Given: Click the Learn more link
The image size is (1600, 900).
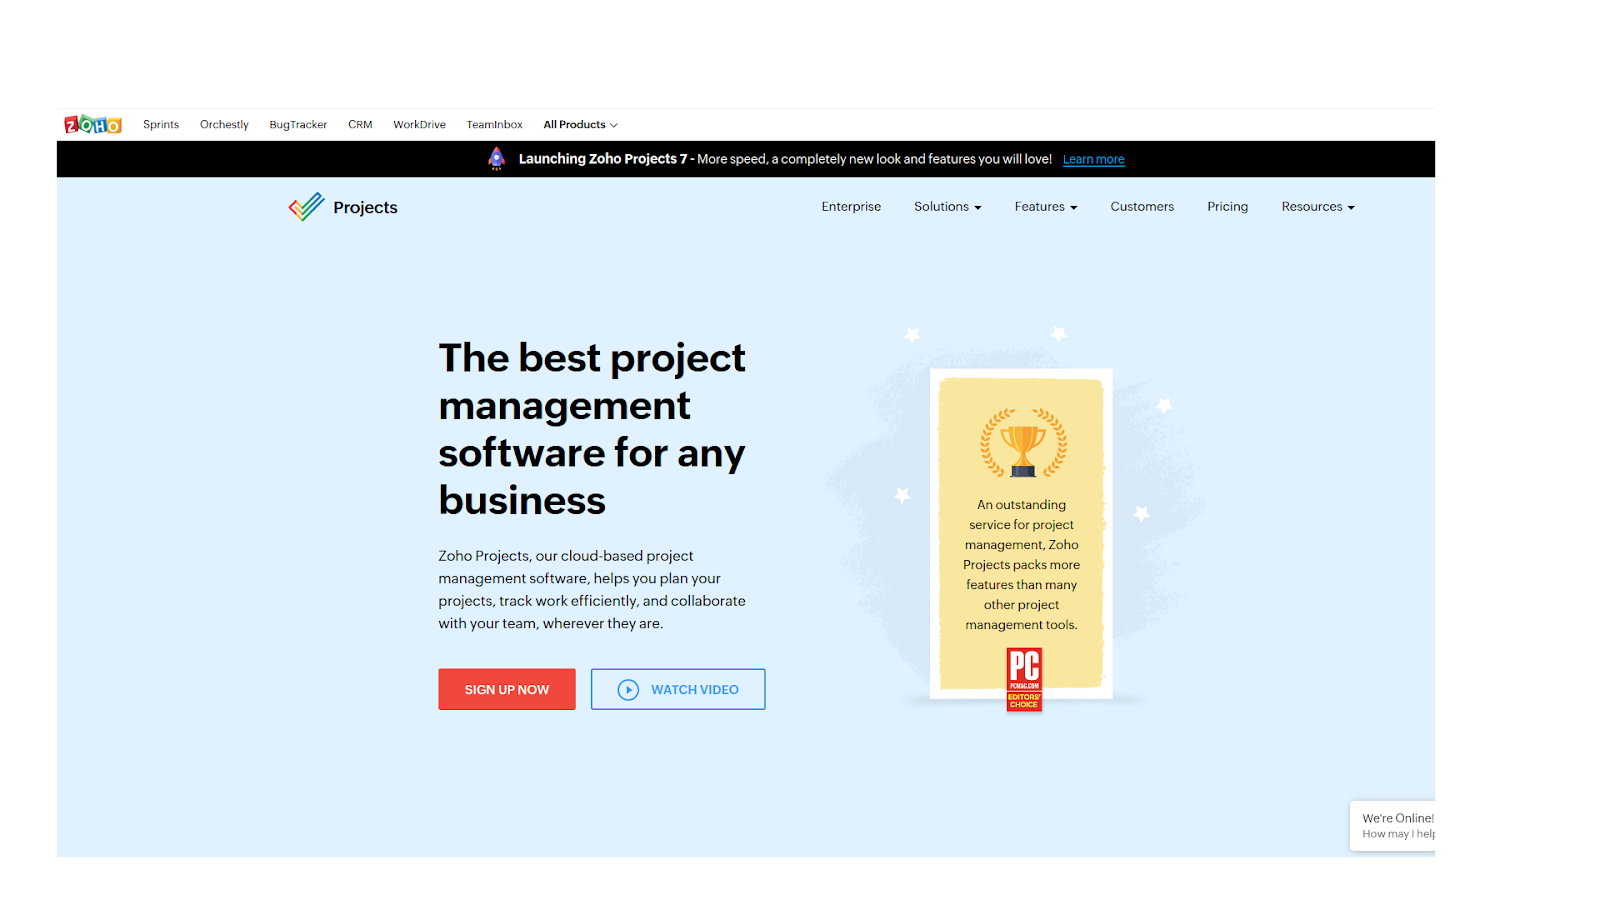Looking at the screenshot, I should coord(1093,160).
